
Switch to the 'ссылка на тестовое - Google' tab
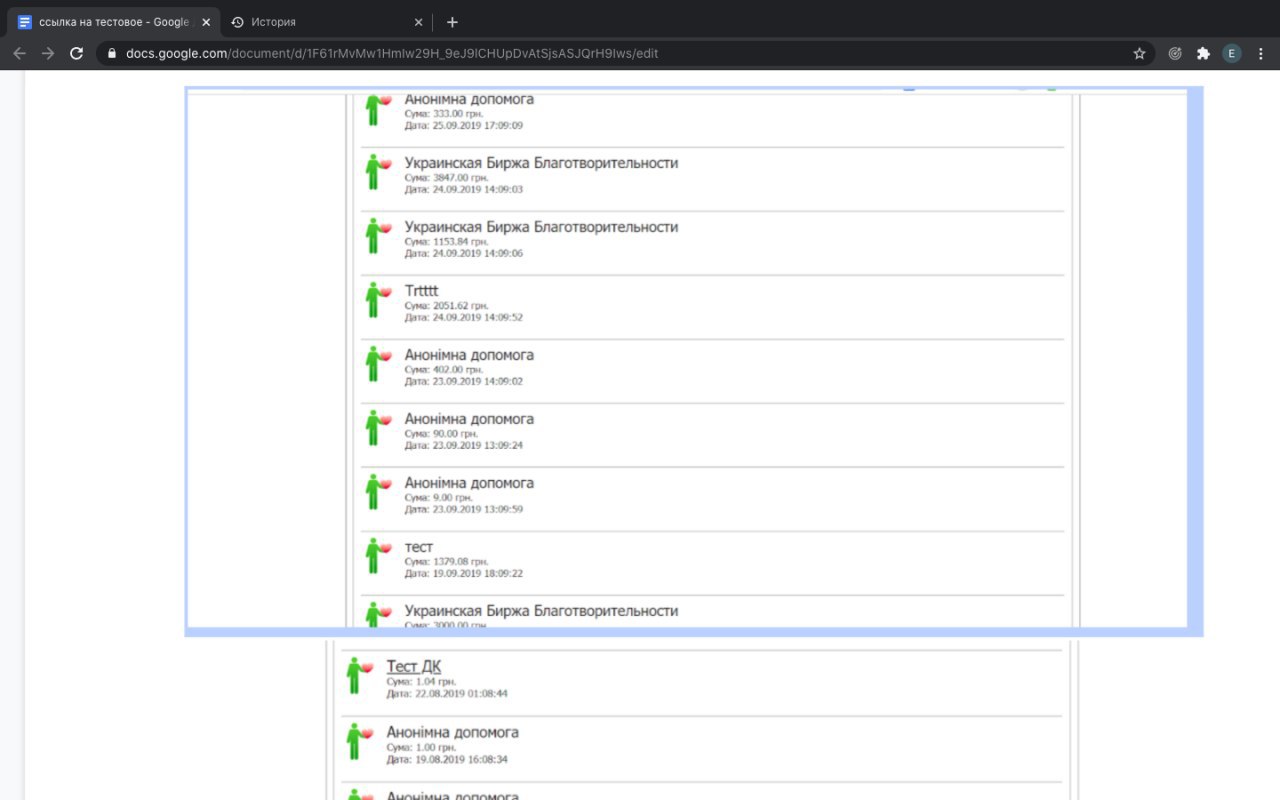[x=113, y=22]
